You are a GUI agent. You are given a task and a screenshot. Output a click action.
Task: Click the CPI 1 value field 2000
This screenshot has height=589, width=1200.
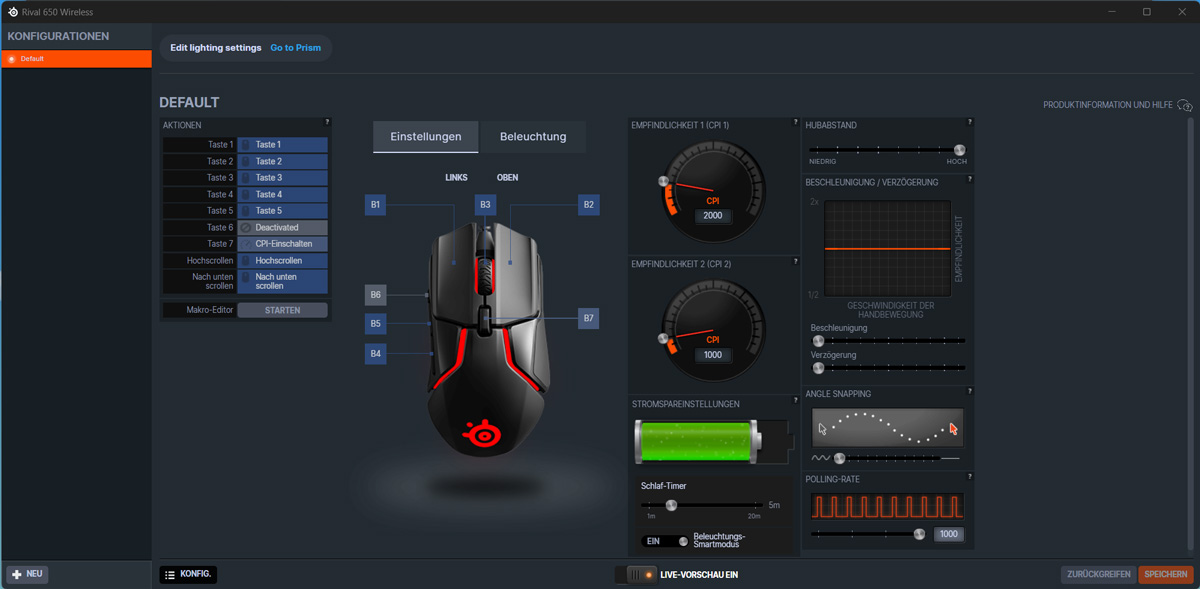click(x=713, y=215)
